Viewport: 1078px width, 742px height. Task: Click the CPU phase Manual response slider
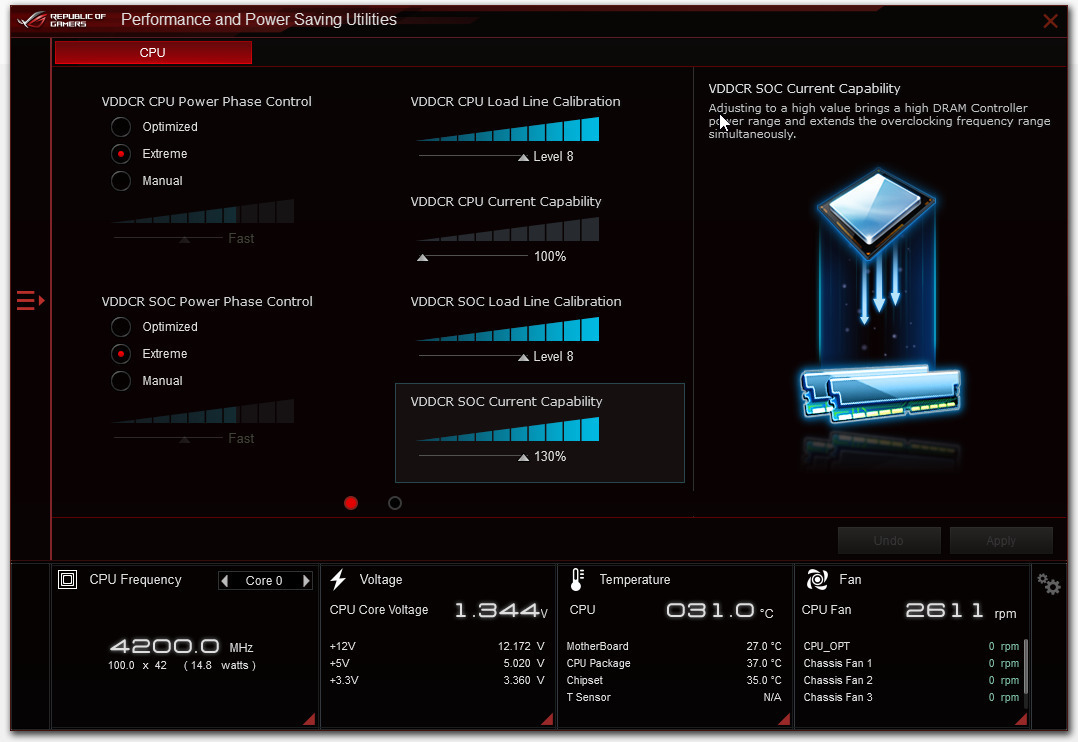184,239
